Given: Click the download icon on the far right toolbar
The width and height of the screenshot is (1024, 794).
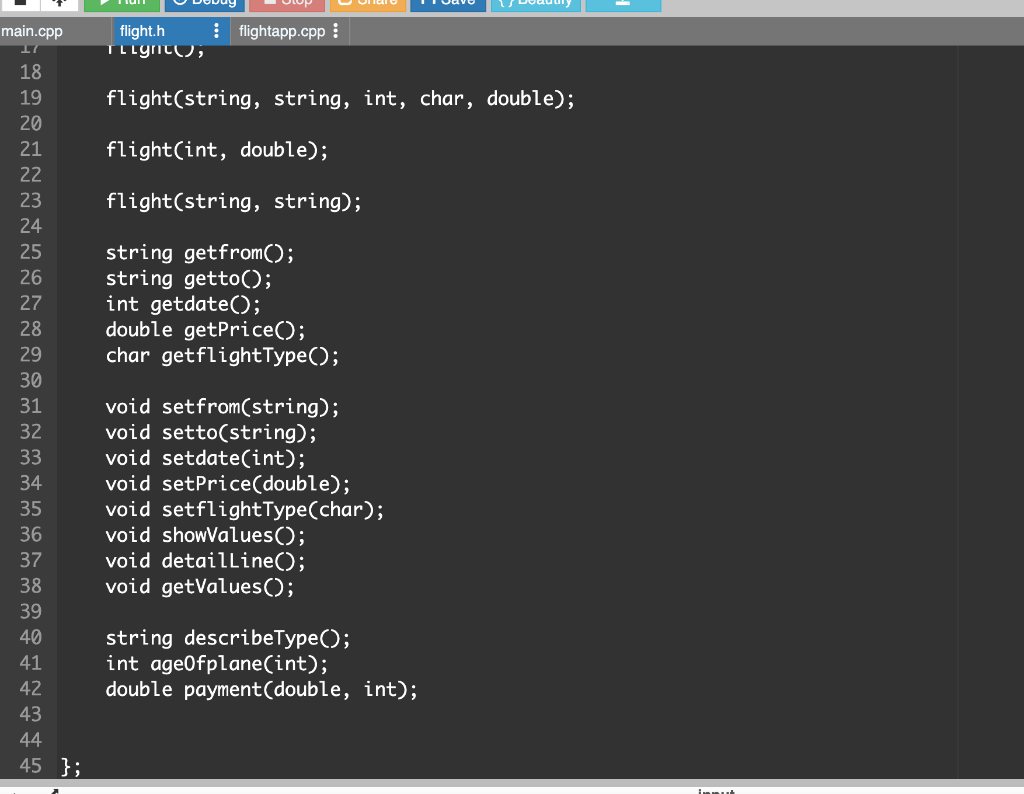Looking at the screenshot, I should tap(622, 4).
